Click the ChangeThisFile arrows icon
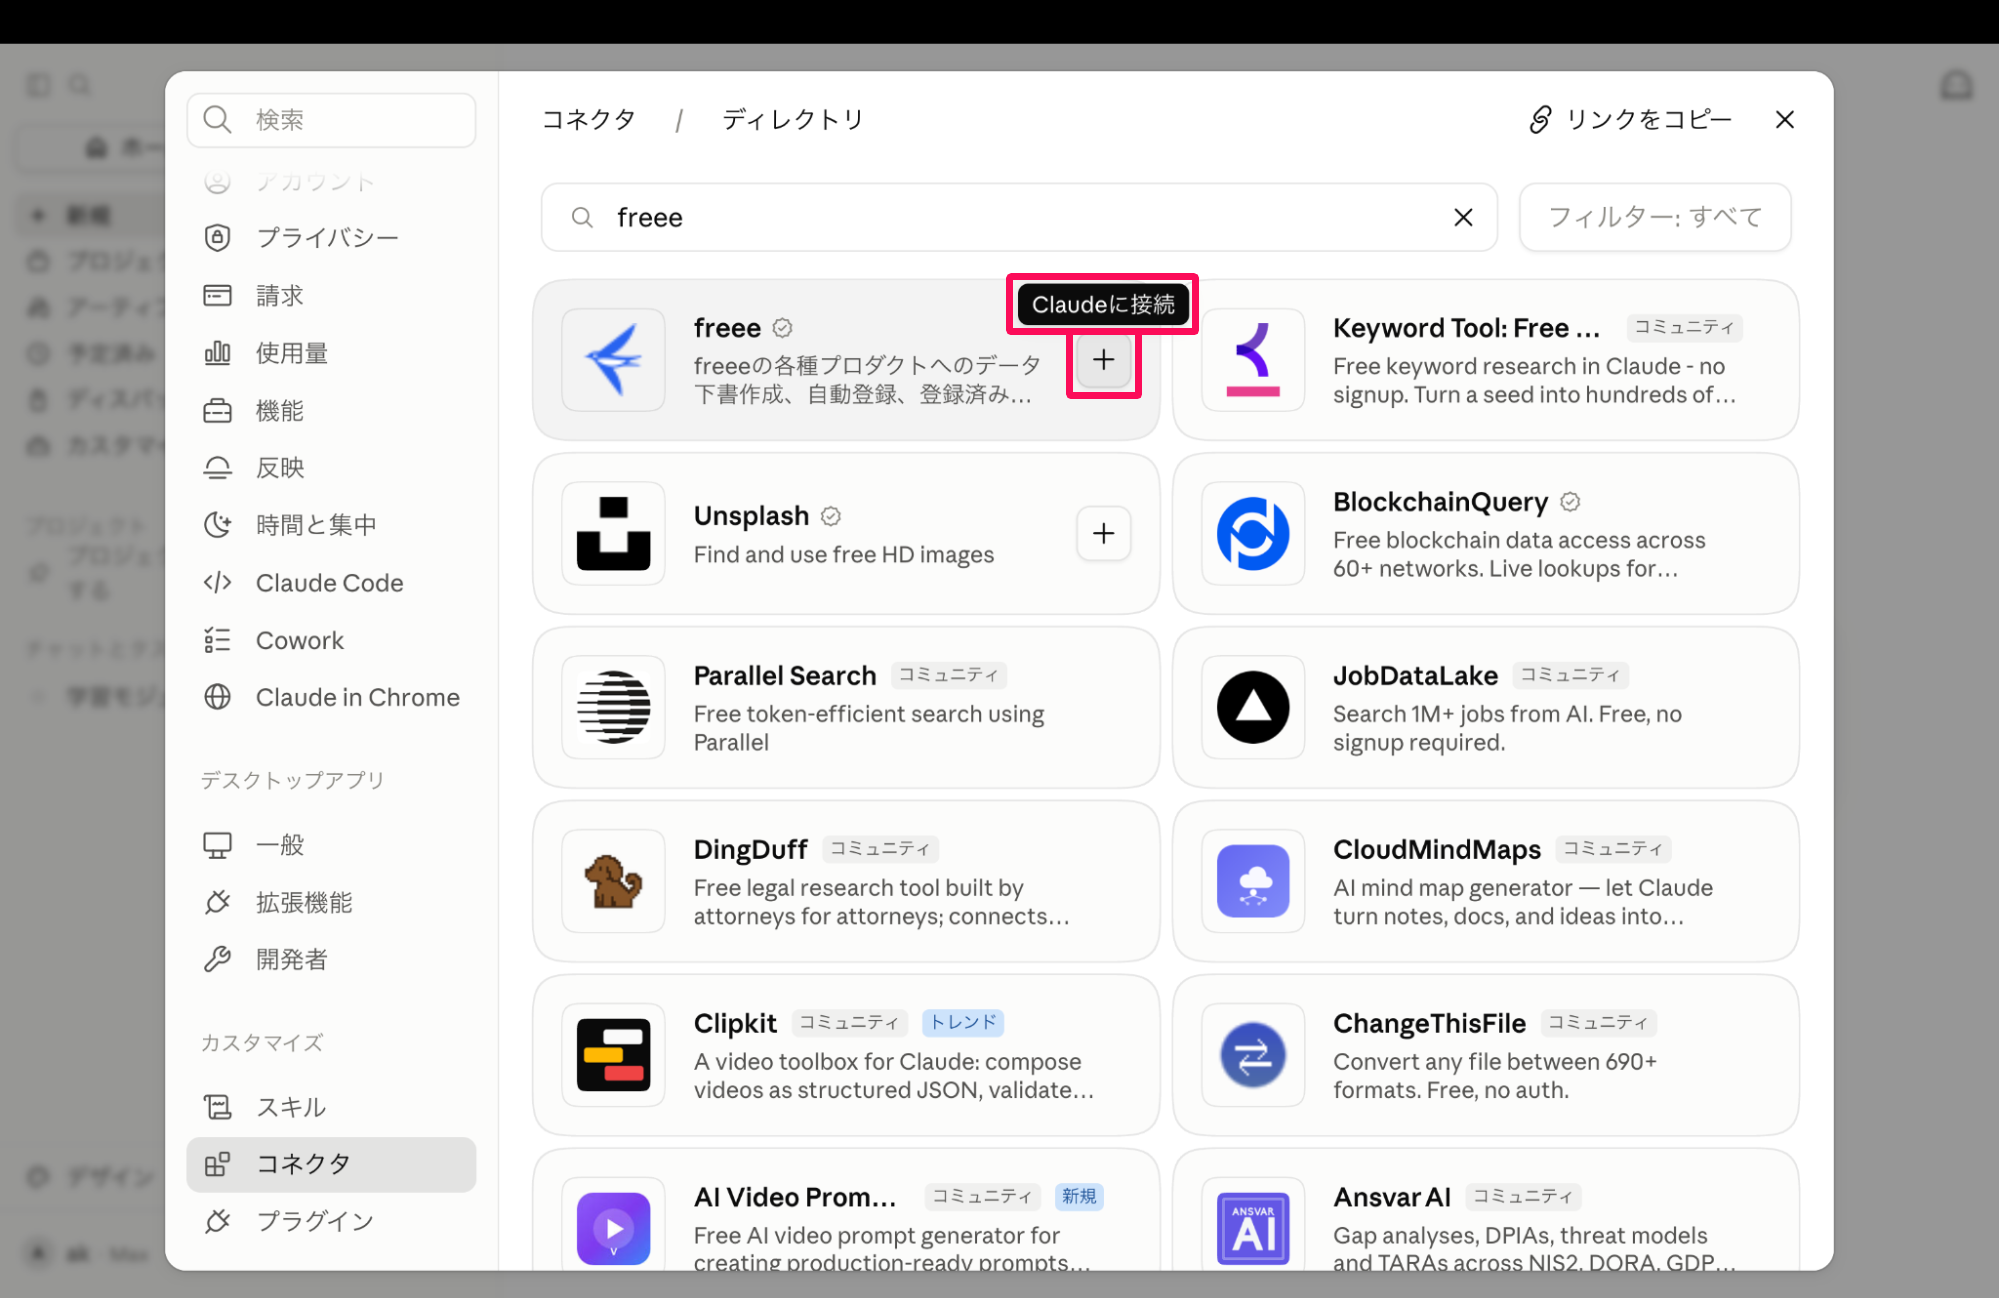The width and height of the screenshot is (1999, 1299). (1253, 1055)
